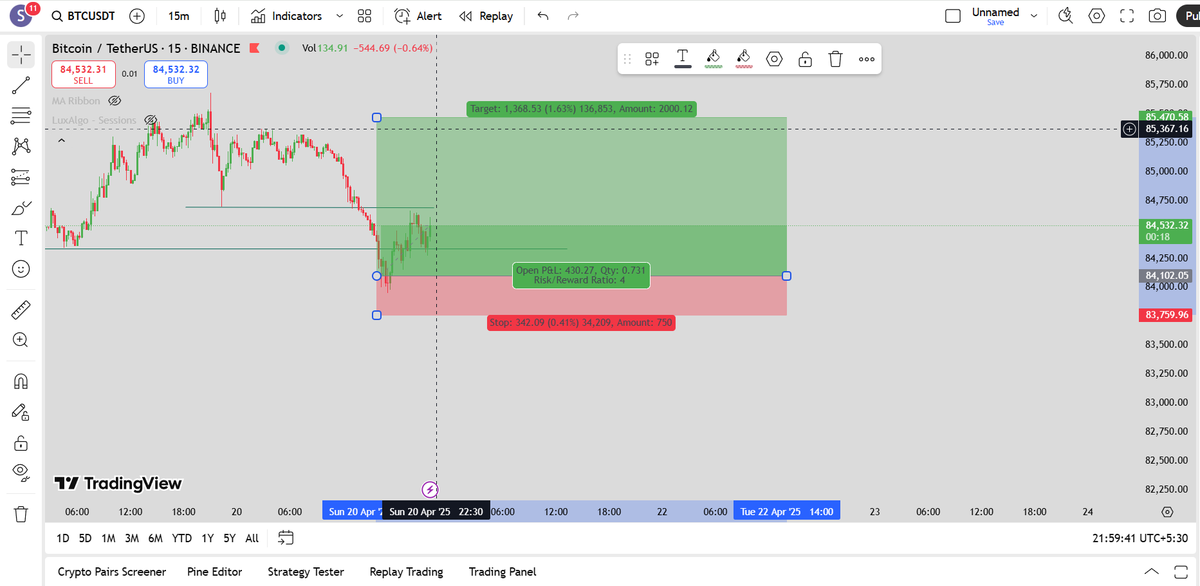Open the Fibonacci and Gann tools
The image size is (1200, 586).
21,116
